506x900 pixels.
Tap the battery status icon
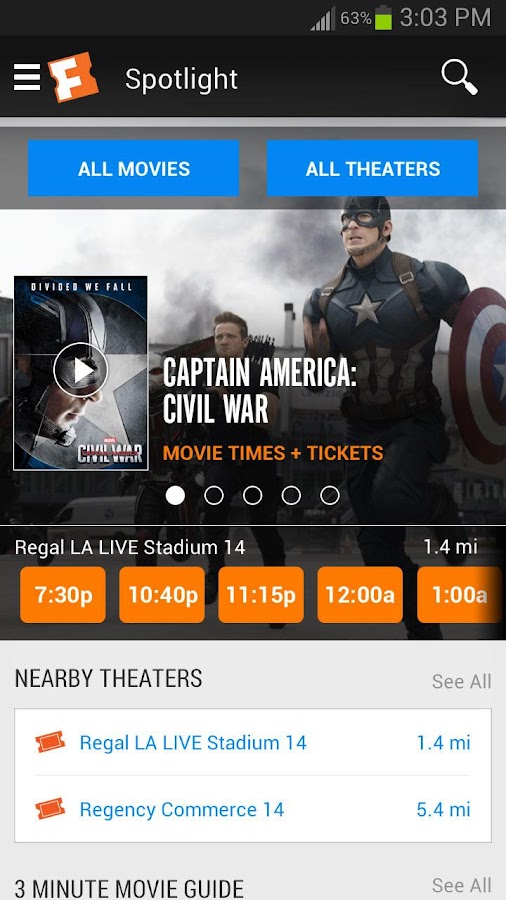pos(383,18)
